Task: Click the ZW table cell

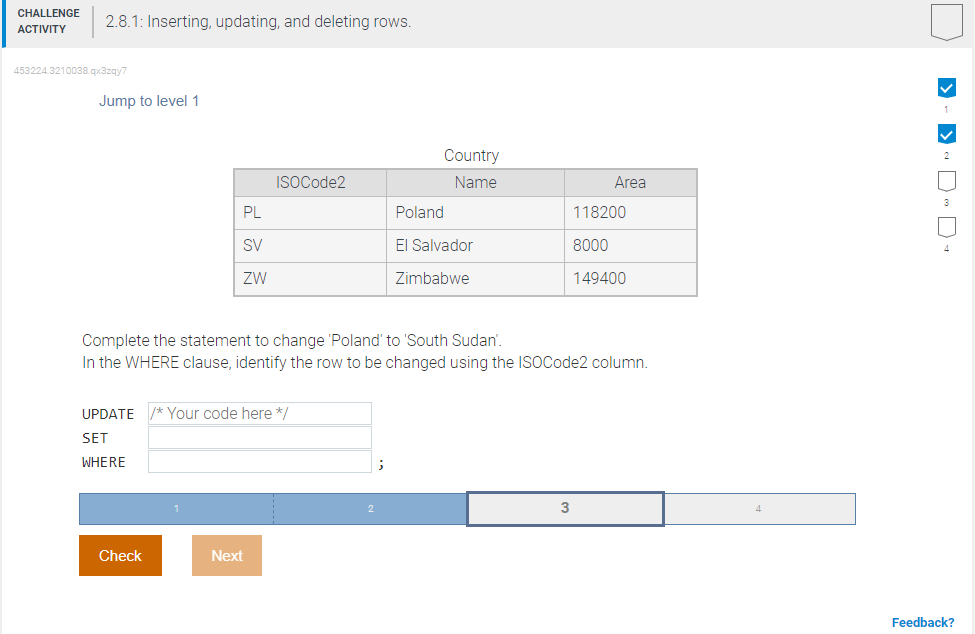Action: pyautogui.click(x=310, y=278)
